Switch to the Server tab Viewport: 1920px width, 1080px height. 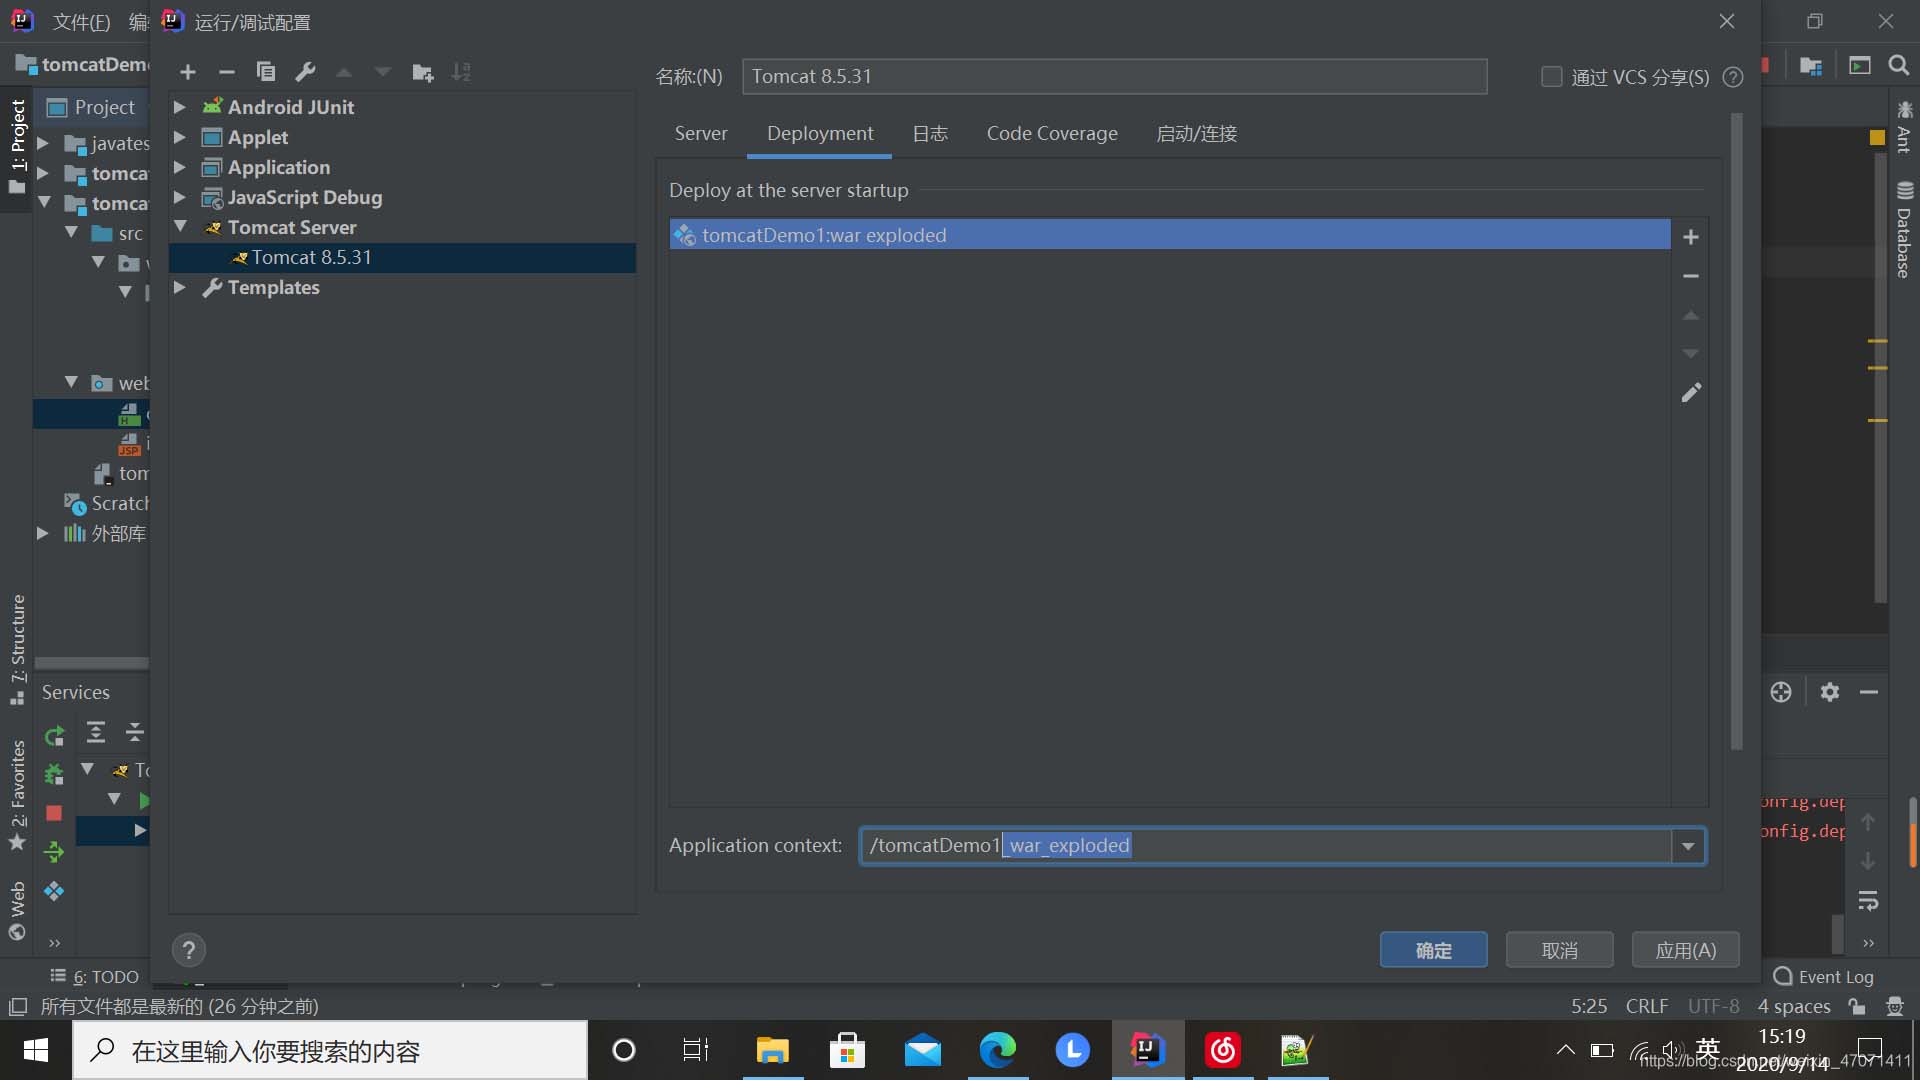tap(700, 132)
